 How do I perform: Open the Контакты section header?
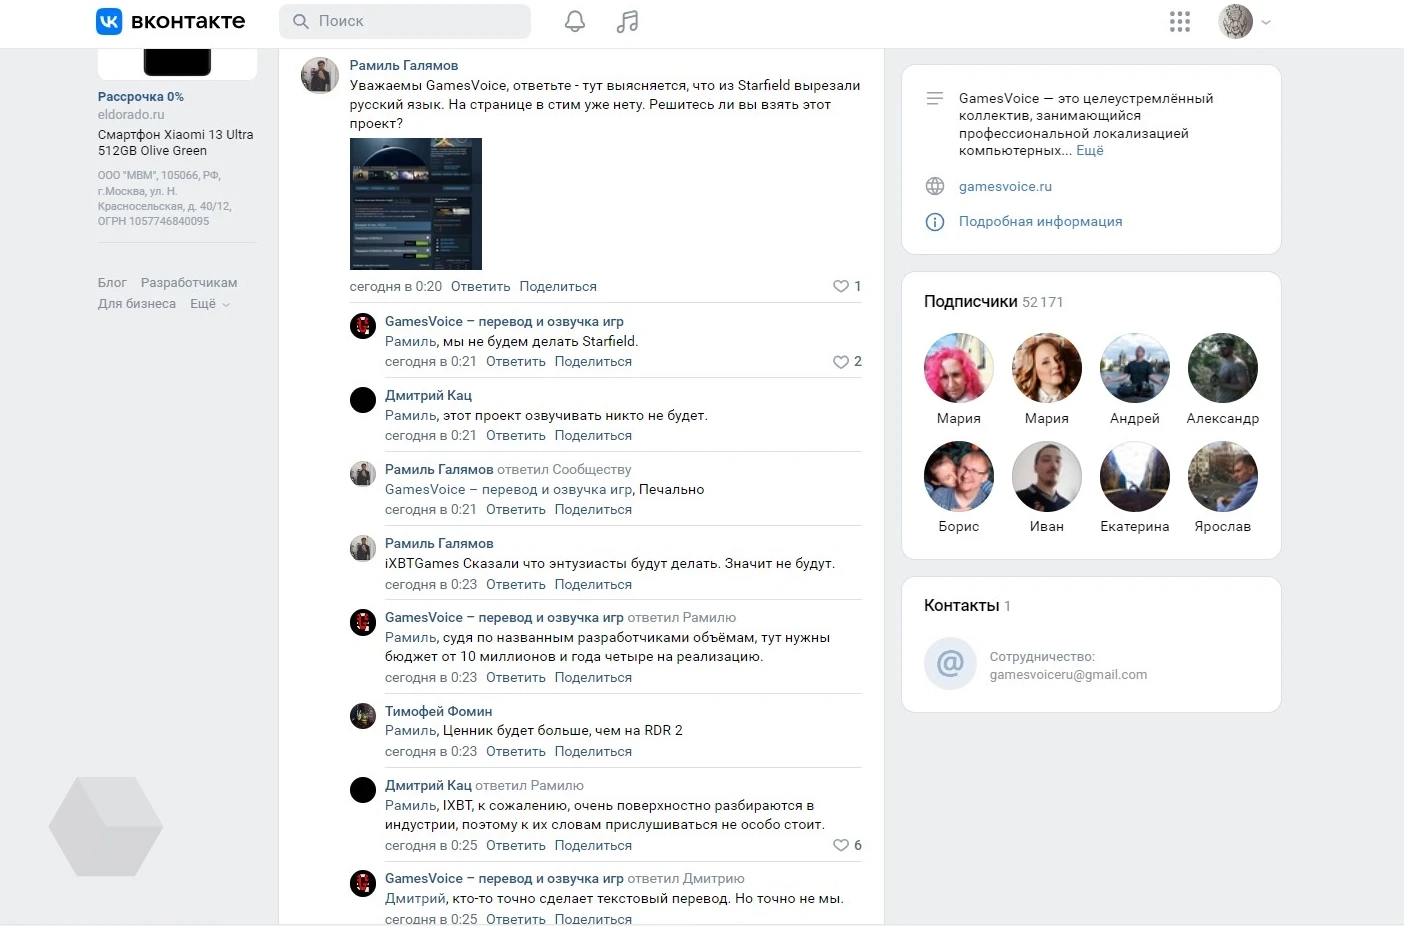pyautogui.click(x=967, y=606)
